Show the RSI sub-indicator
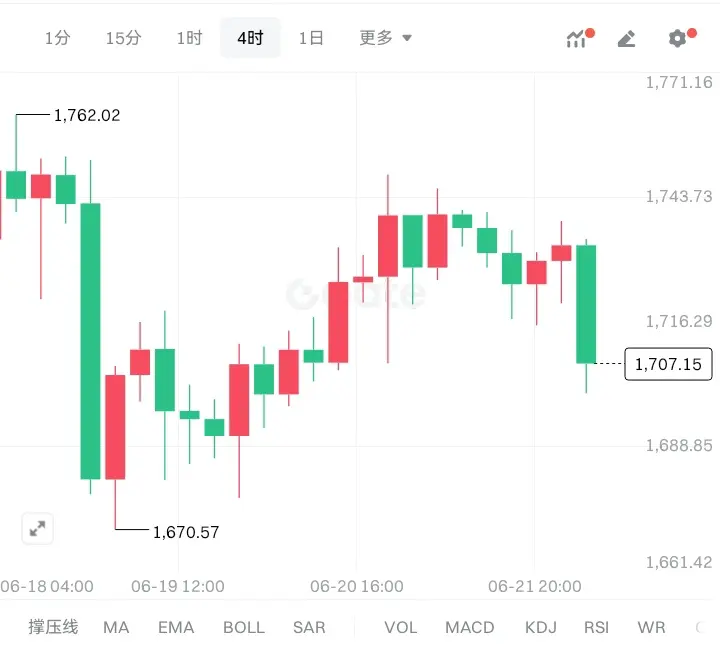 596,627
